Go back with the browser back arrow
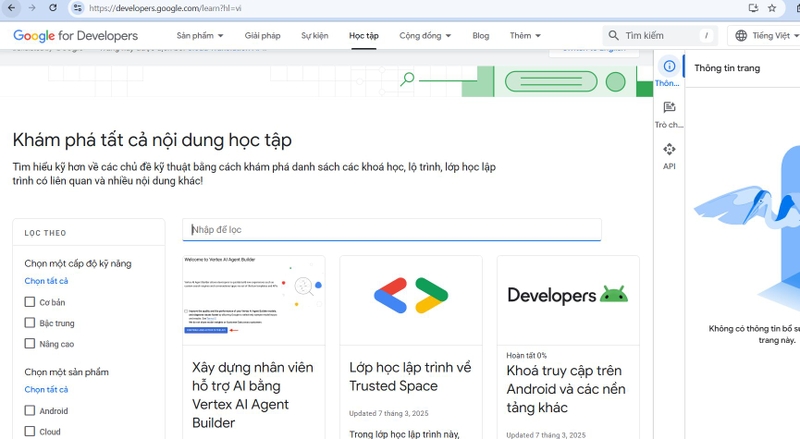This screenshot has width=800, height=439. [11, 8]
